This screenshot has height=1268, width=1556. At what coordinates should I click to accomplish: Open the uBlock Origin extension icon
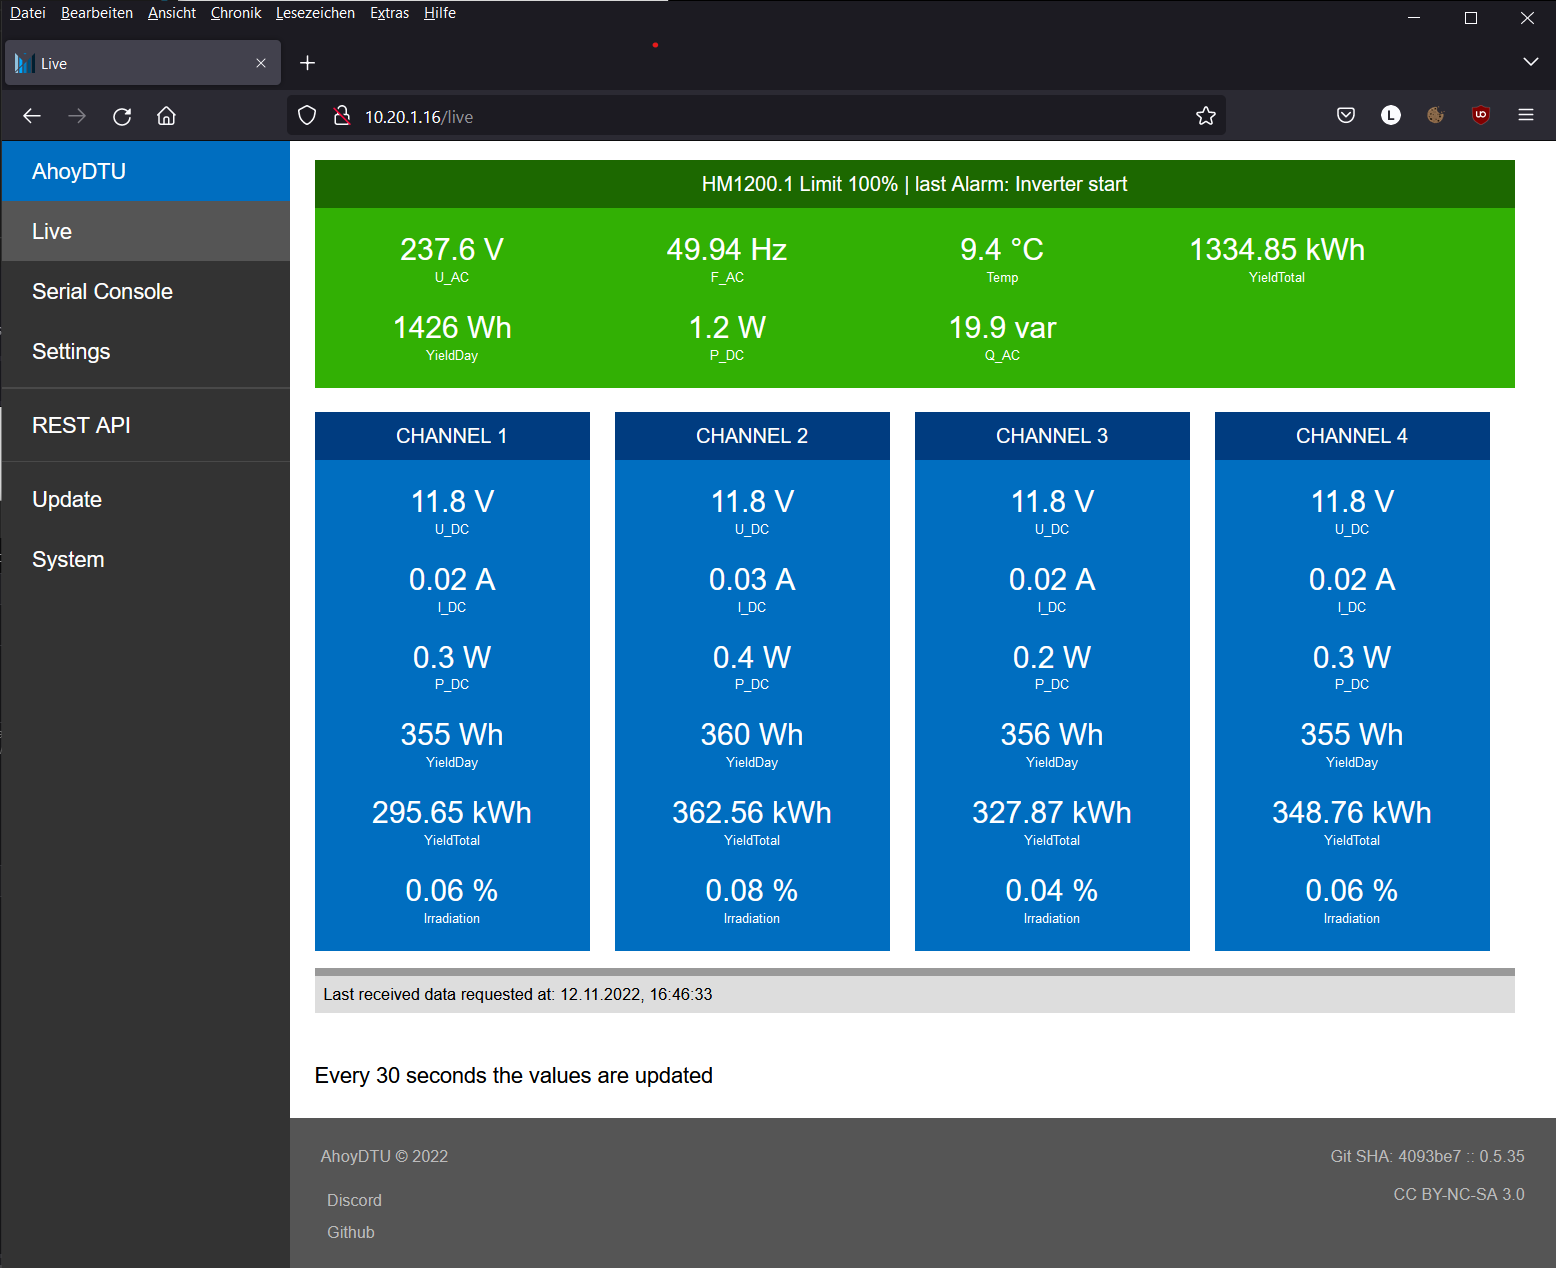(1480, 115)
